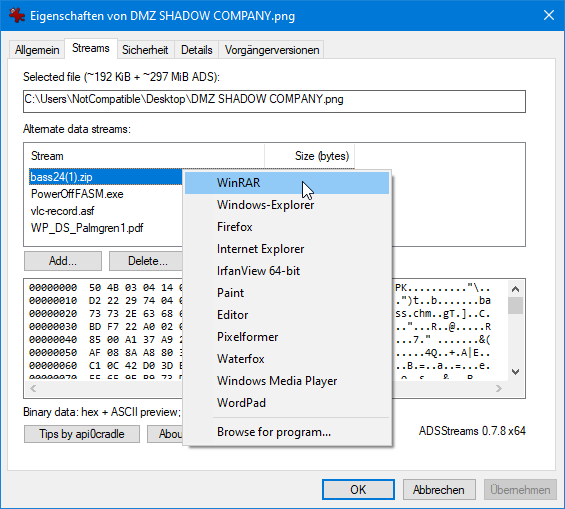This screenshot has width=565, height=509.
Task: Click ASCII preview text 'ss.chm..gT.]..C.'
Action: (x=443, y=313)
